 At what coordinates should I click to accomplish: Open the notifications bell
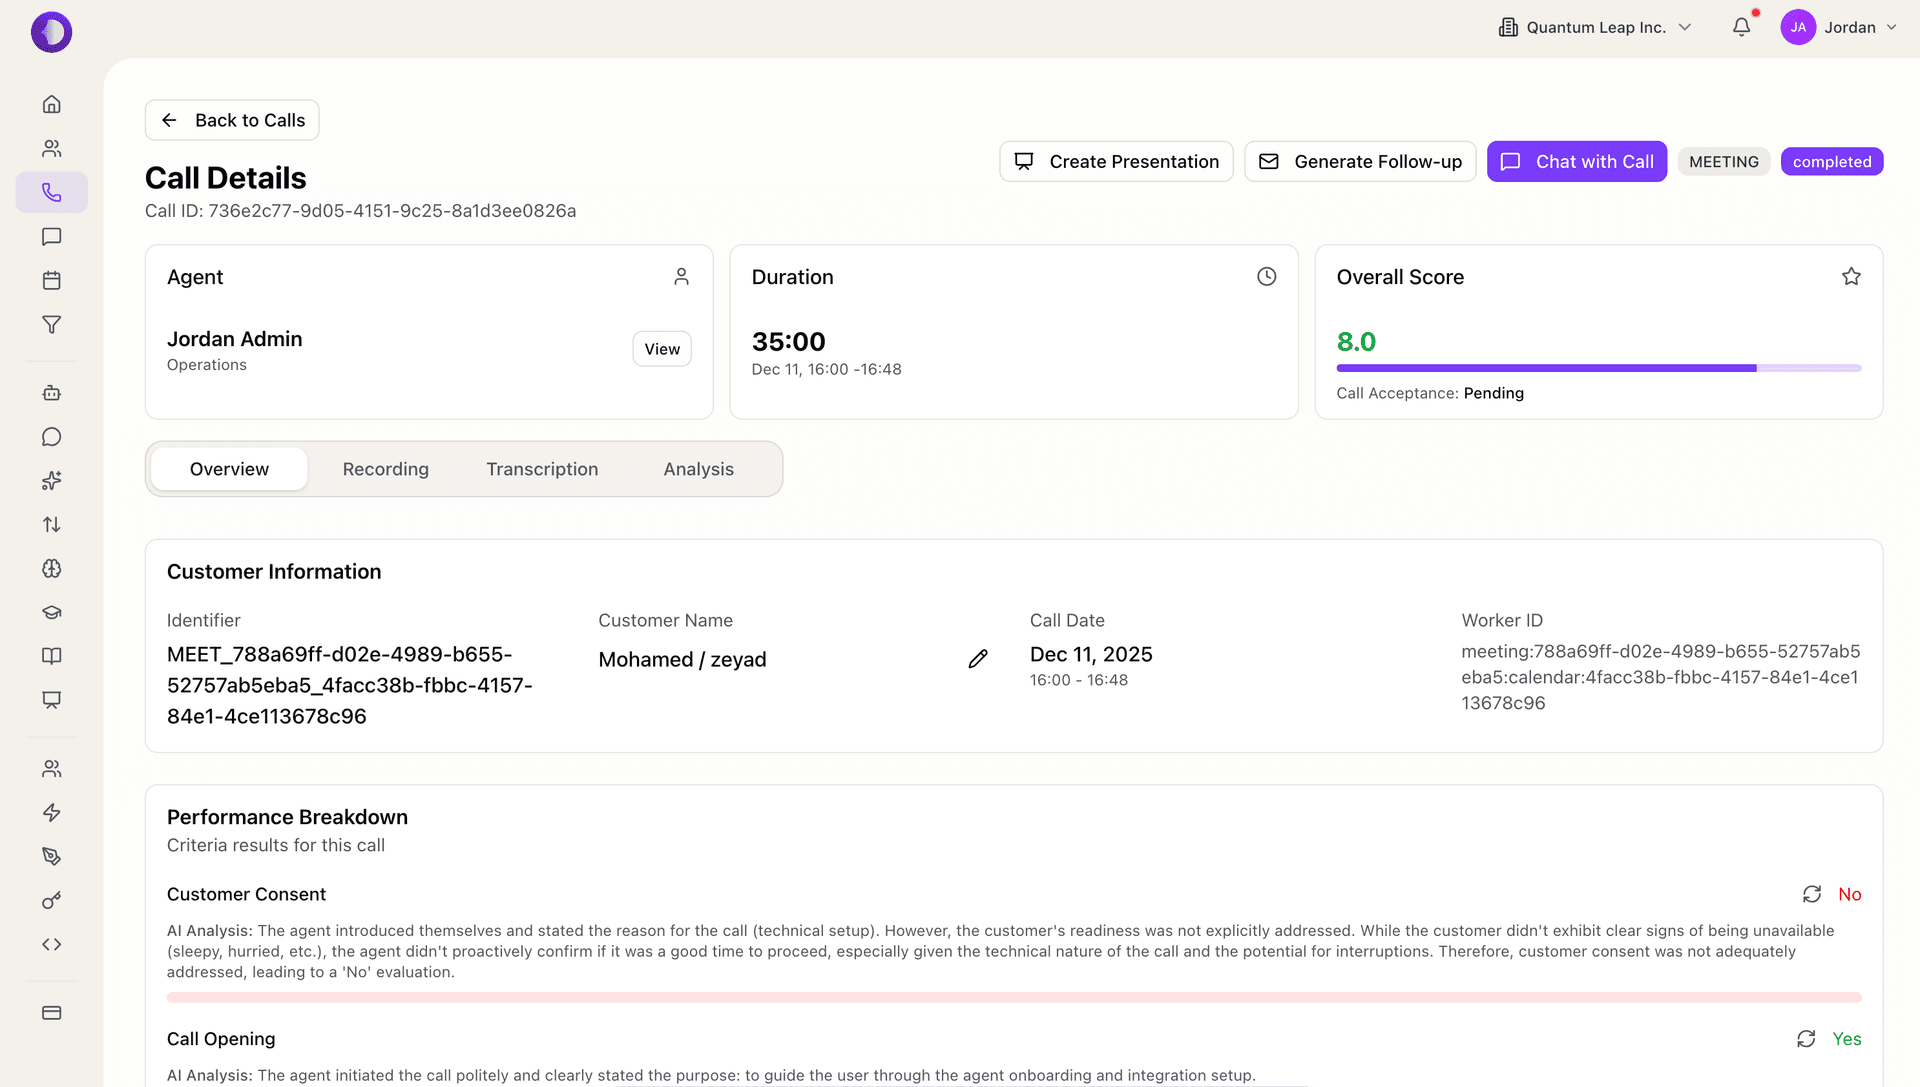coord(1742,27)
